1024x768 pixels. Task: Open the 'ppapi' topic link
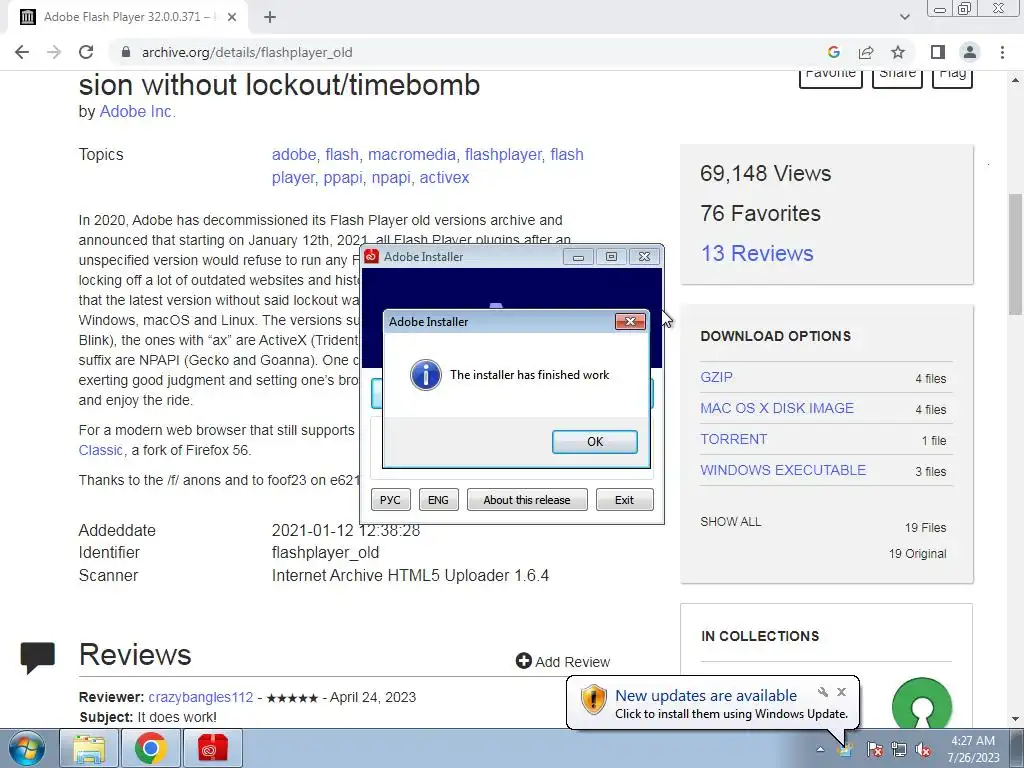tap(342, 178)
